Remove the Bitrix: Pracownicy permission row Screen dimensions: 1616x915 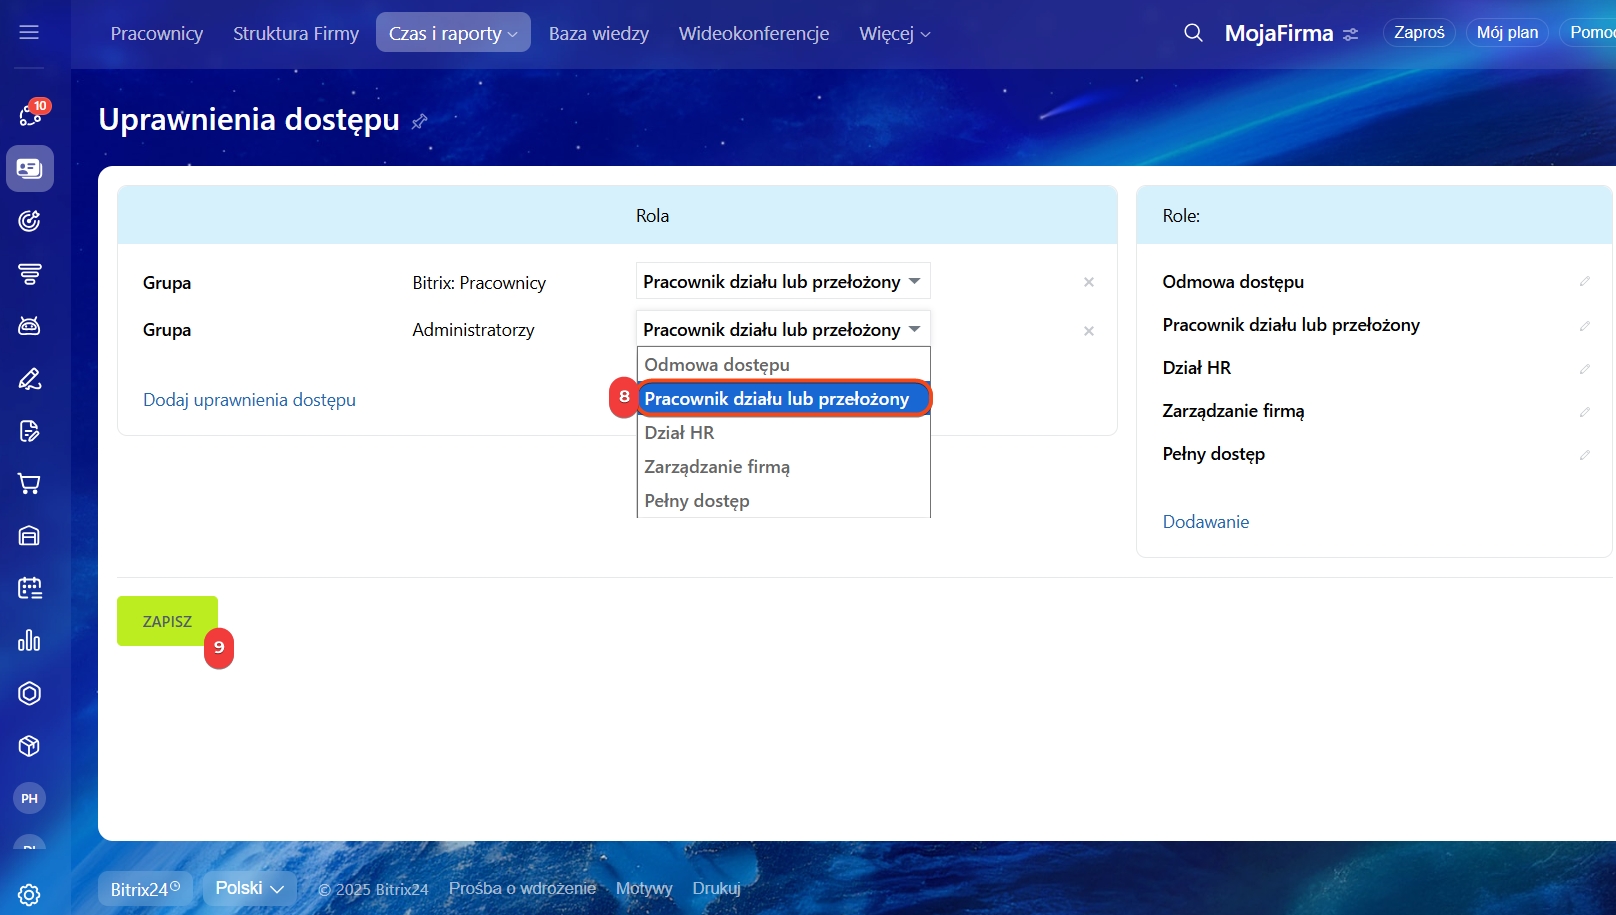(1088, 283)
